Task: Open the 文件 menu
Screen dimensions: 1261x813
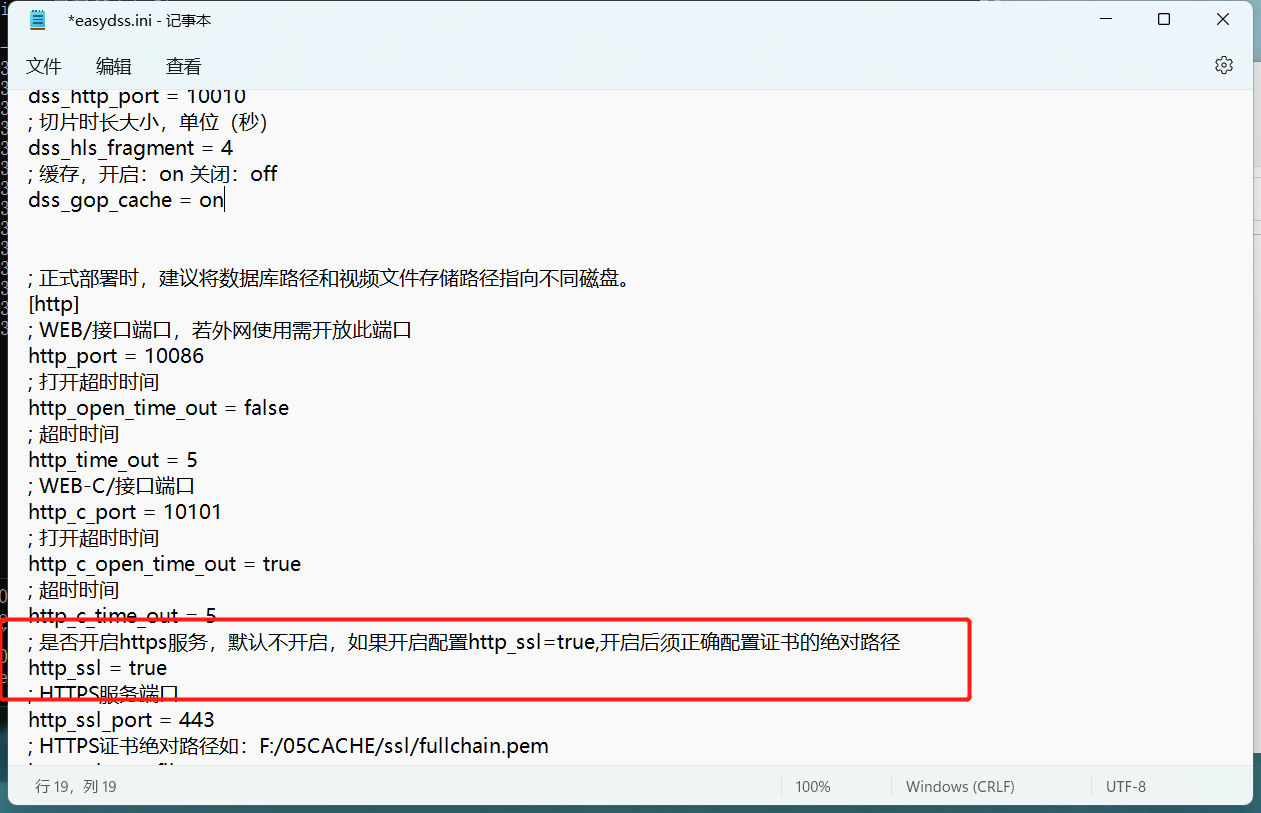Action: [44, 66]
